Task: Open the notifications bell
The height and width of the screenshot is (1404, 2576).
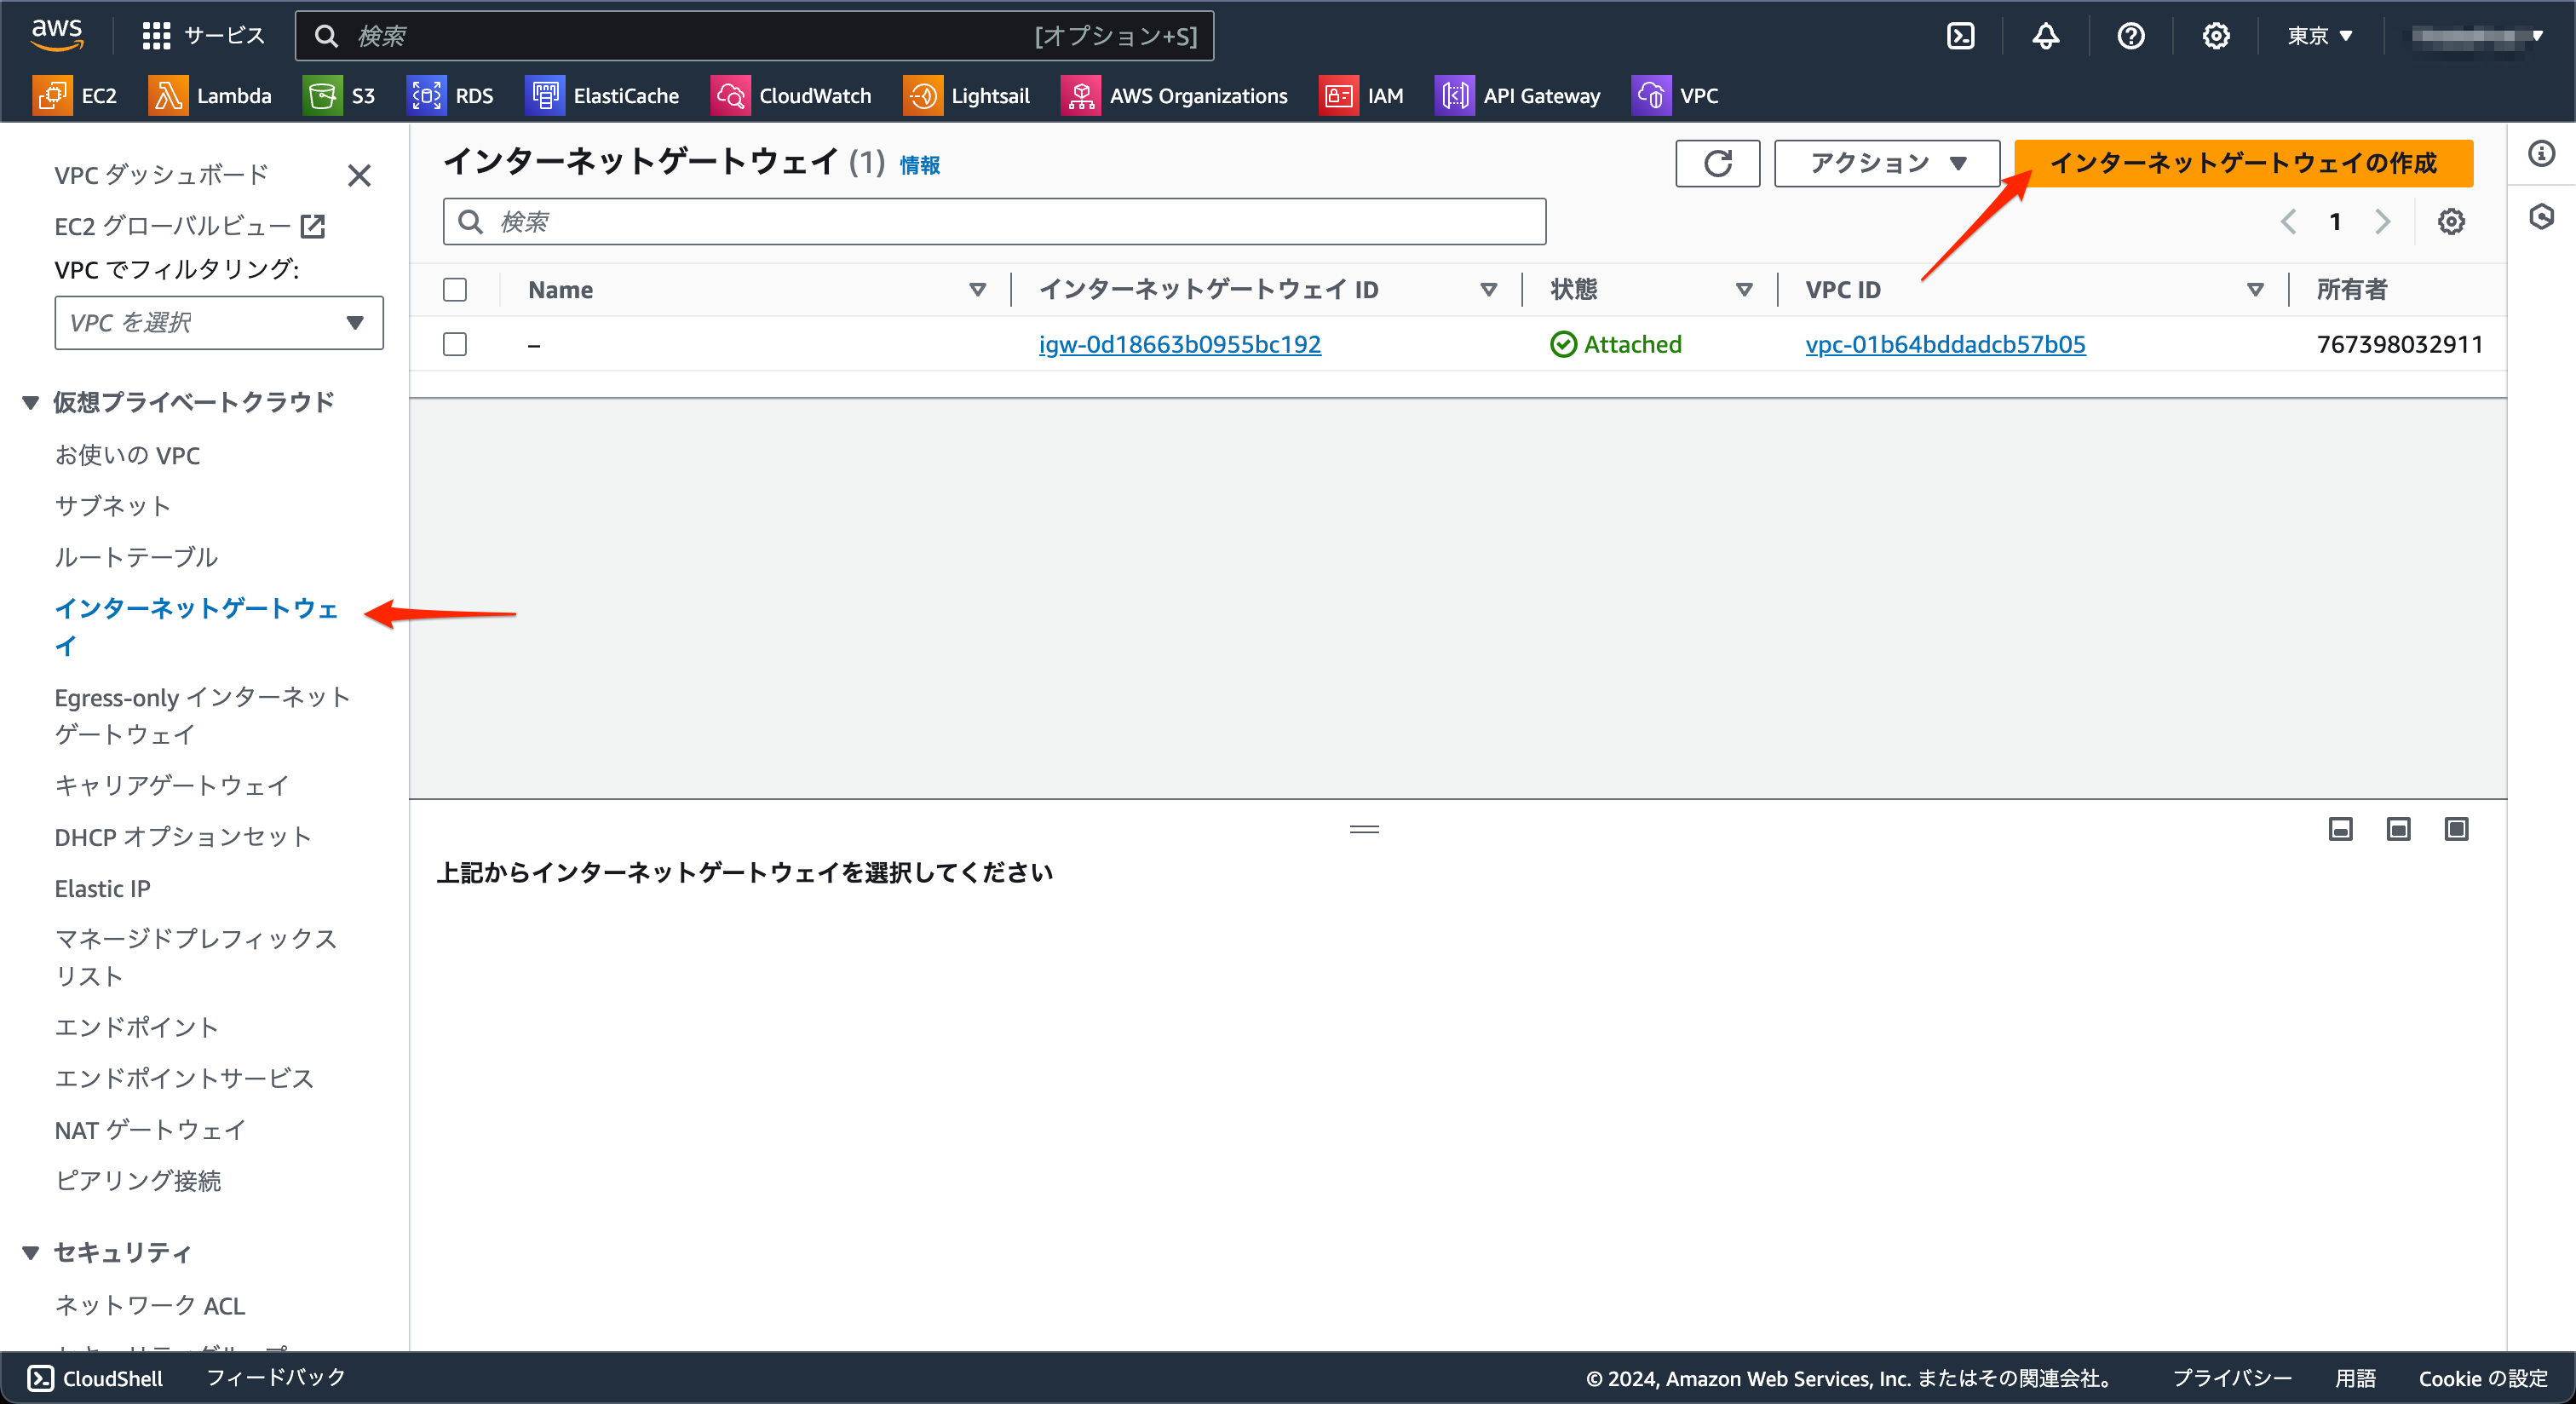Action: tap(2045, 35)
